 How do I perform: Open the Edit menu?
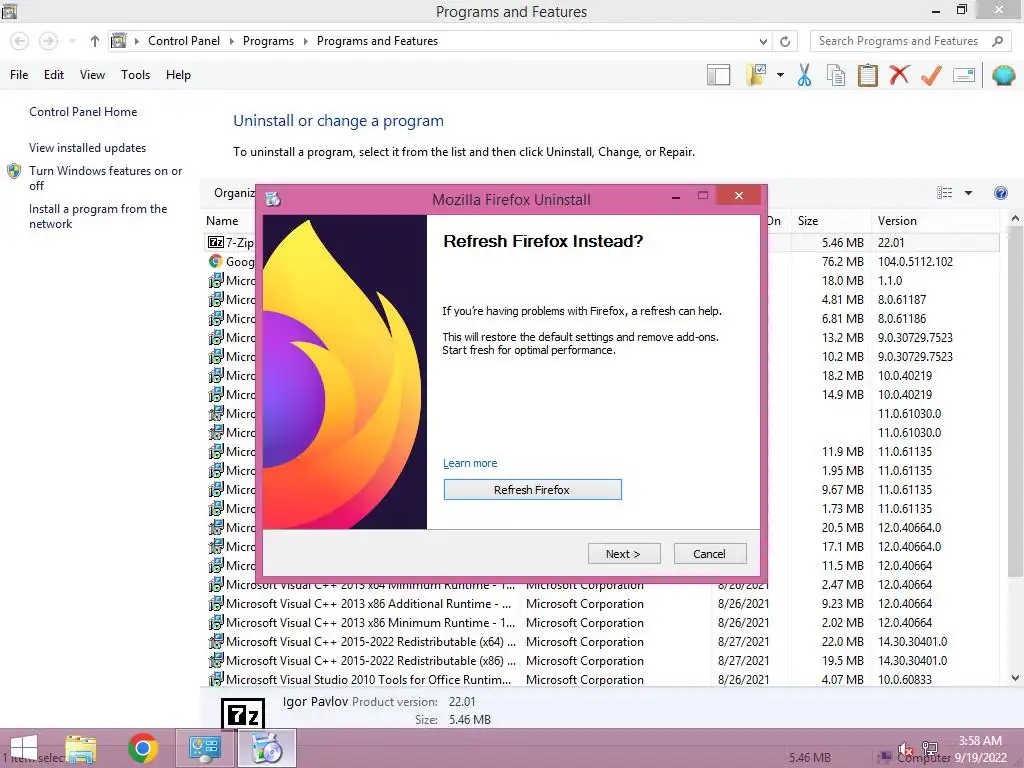click(x=54, y=75)
